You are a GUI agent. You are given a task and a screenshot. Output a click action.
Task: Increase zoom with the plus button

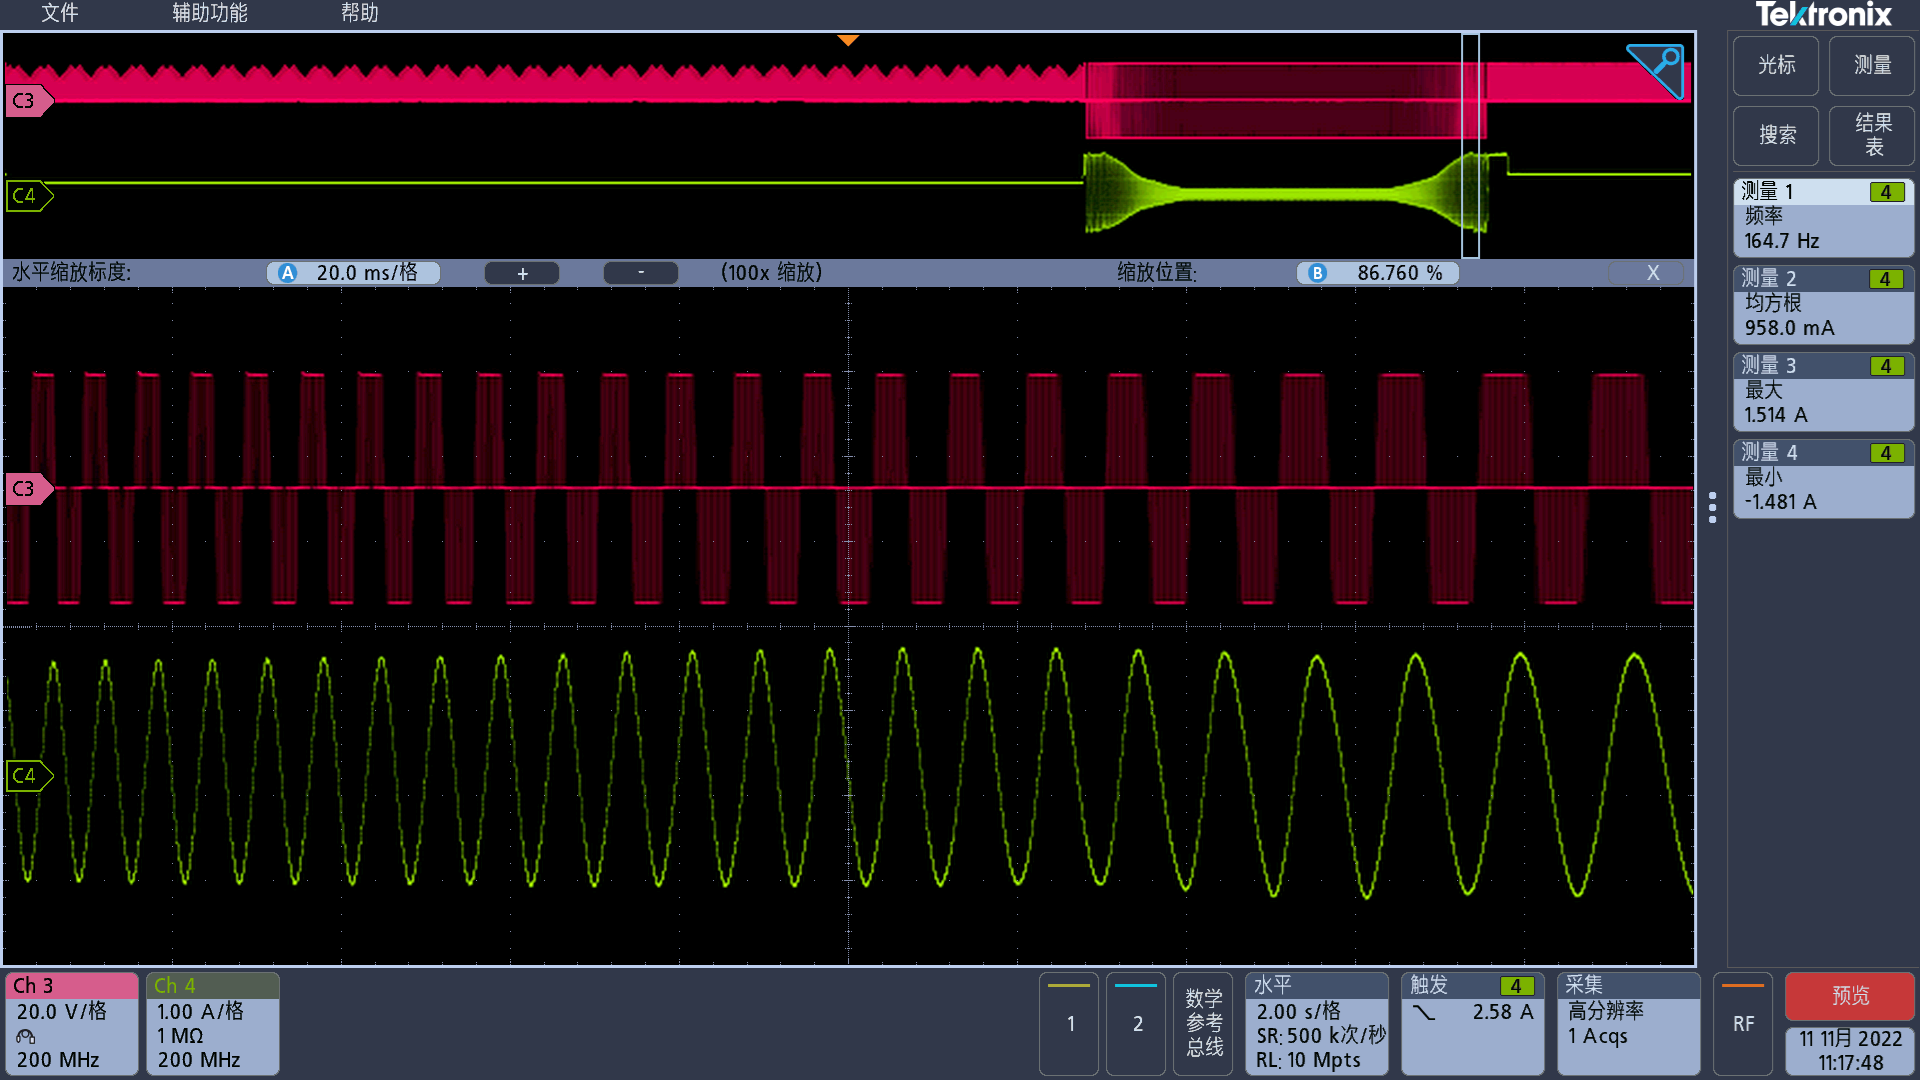click(522, 273)
